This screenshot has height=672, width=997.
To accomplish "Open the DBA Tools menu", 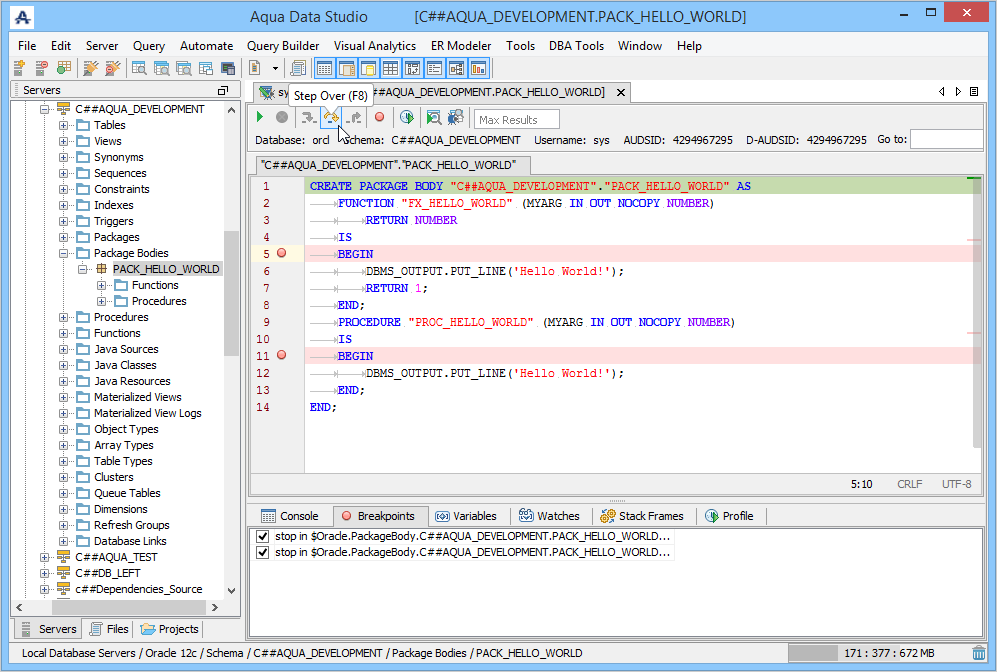I will coord(575,46).
